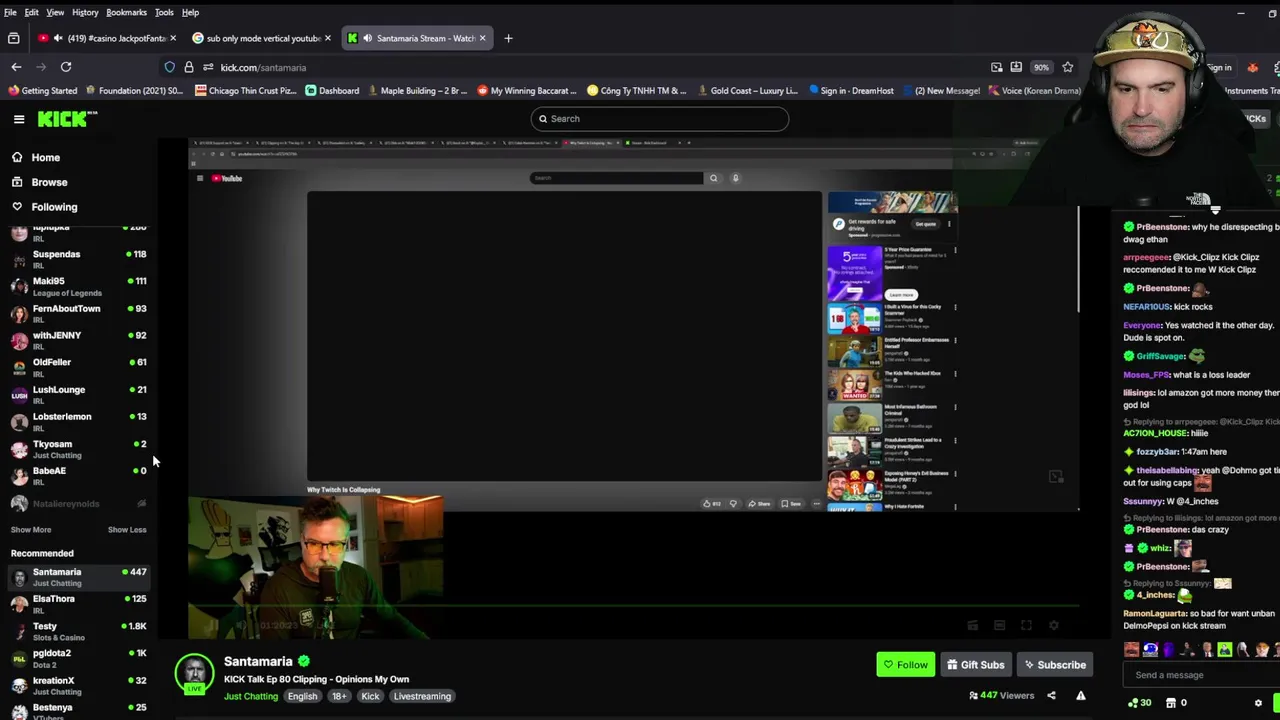
Task: Open the History menu
Action: 85,12
